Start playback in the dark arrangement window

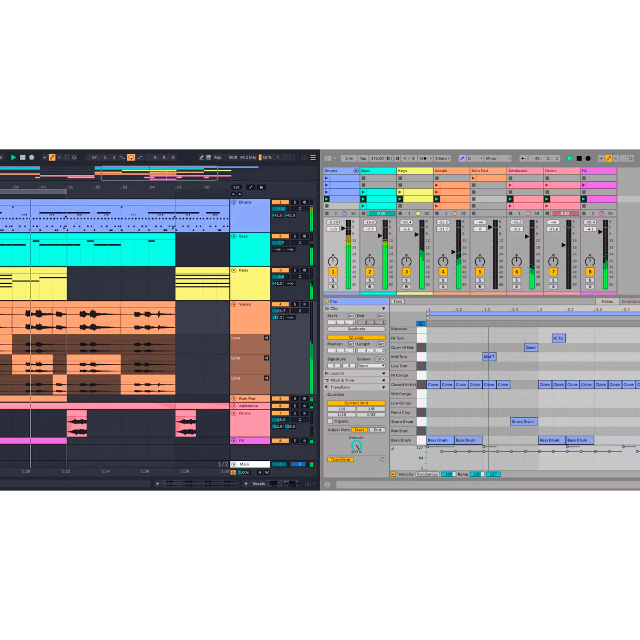coord(13,157)
